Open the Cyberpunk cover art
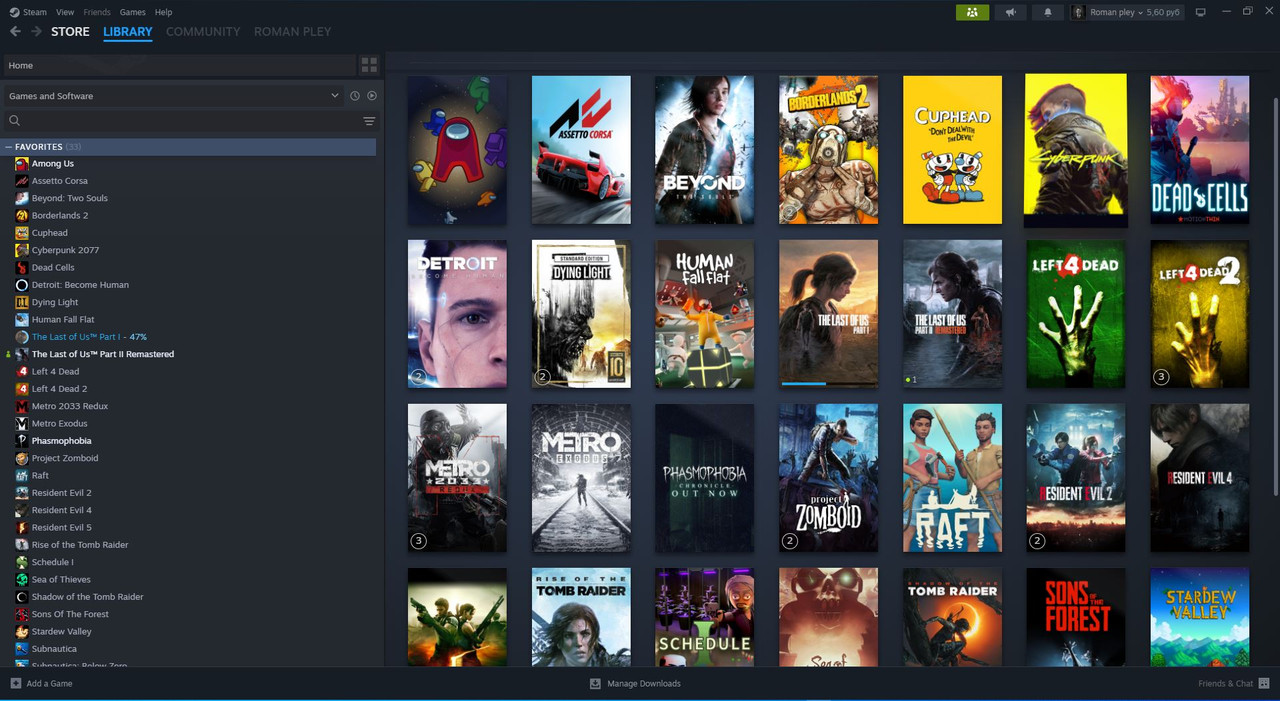This screenshot has width=1280, height=701. [x=1076, y=150]
